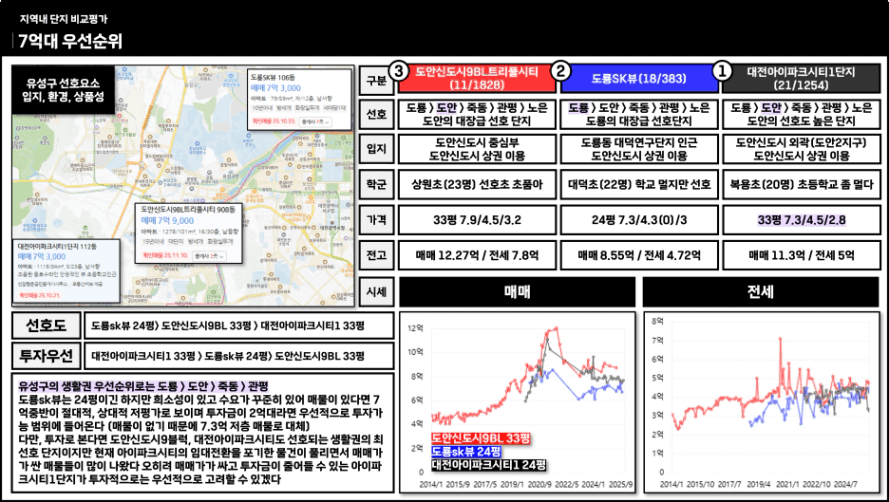Click the 세대당1대 tag on 도룡SK뷰 card
The height and width of the screenshot is (502, 889).
(335, 108)
